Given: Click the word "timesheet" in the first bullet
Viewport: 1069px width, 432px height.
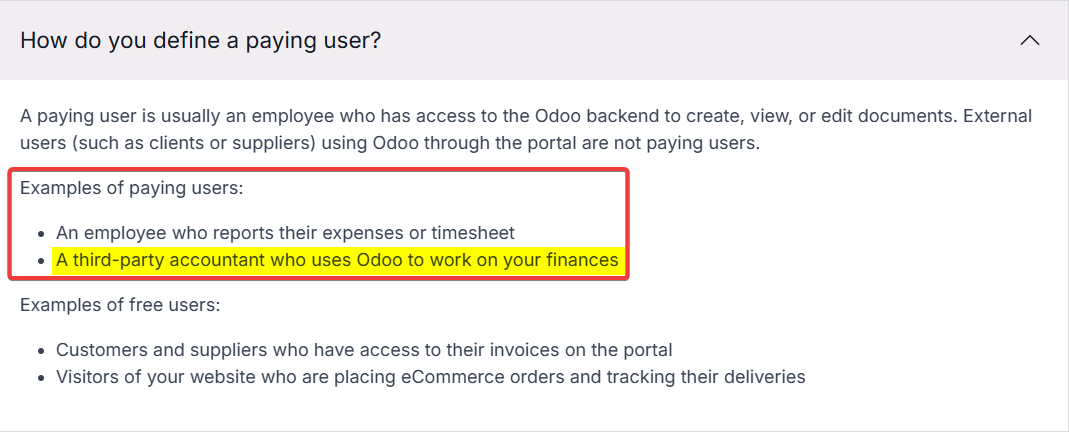Looking at the screenshot, I should [472, 233].
